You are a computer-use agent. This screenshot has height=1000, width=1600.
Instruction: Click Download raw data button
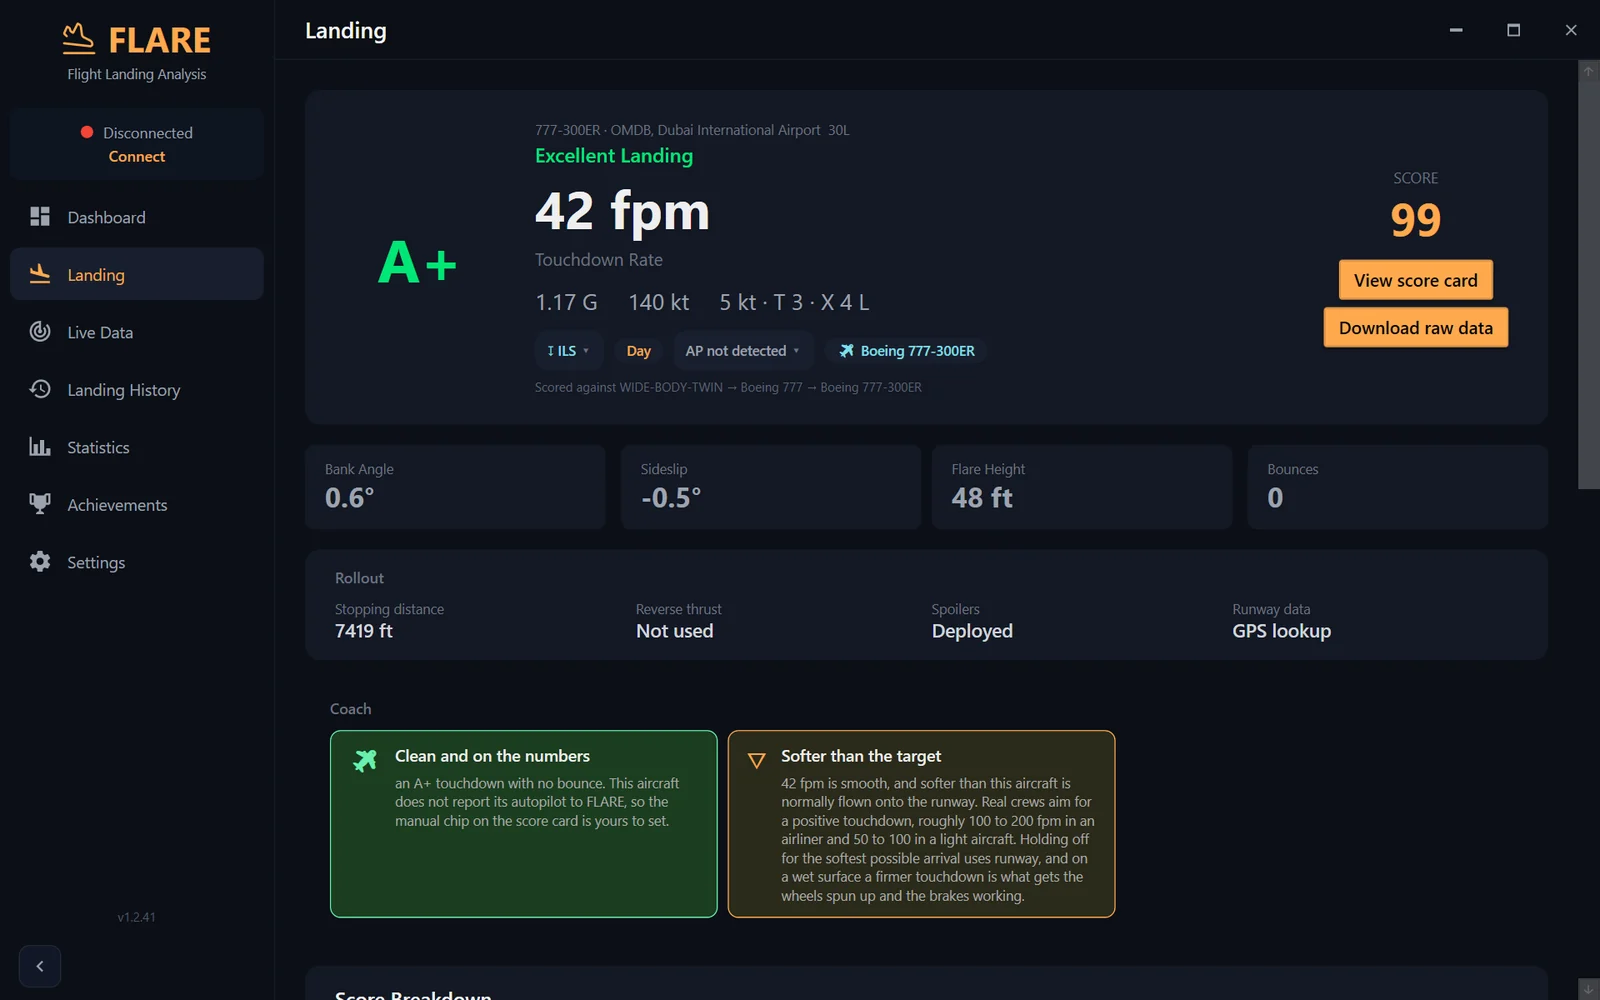(x=1415, y=328)
